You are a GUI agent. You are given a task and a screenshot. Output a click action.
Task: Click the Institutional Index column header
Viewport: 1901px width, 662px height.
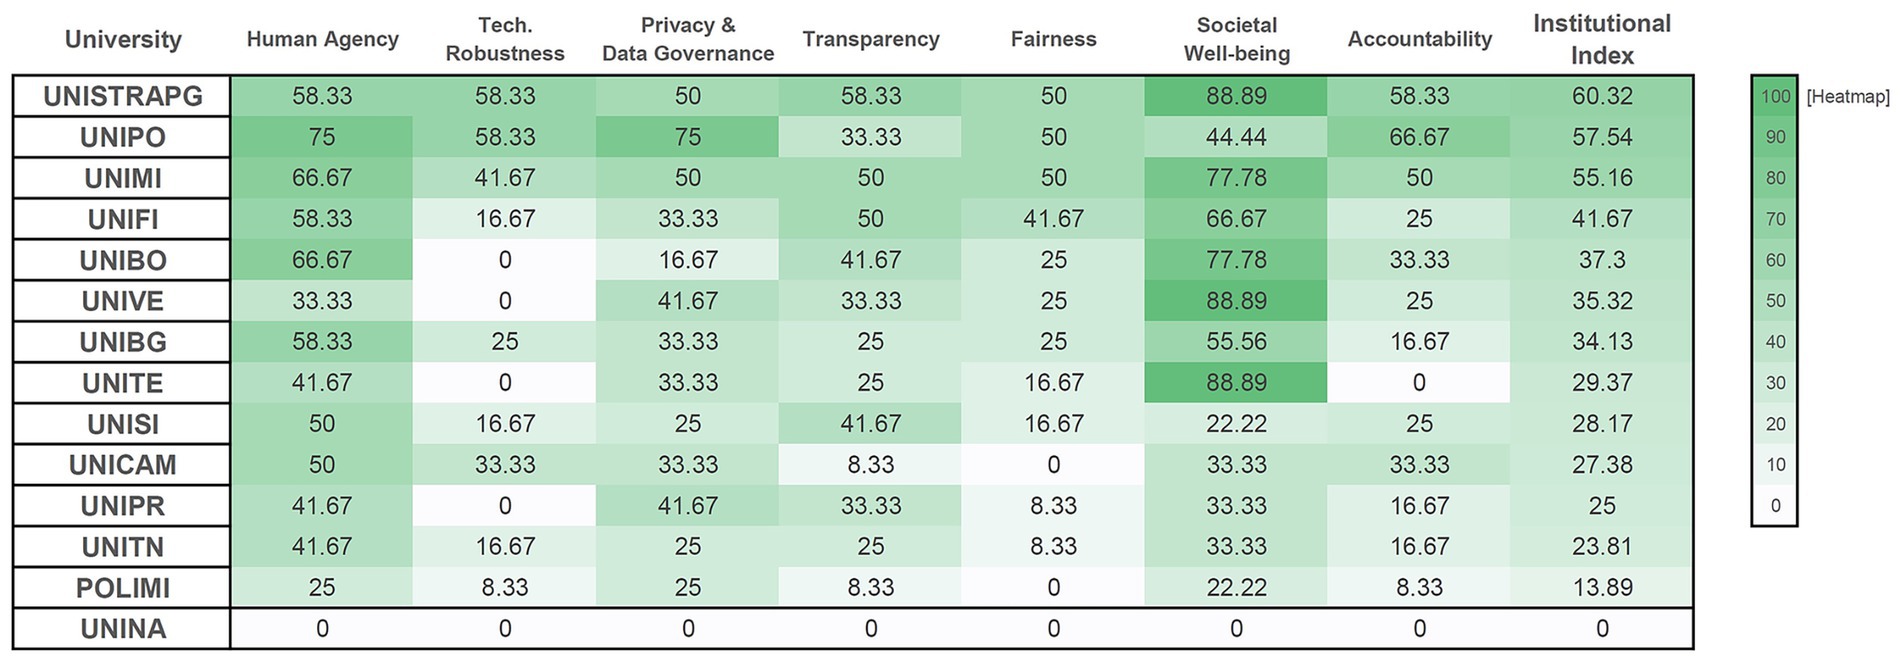pos(1601,39)
